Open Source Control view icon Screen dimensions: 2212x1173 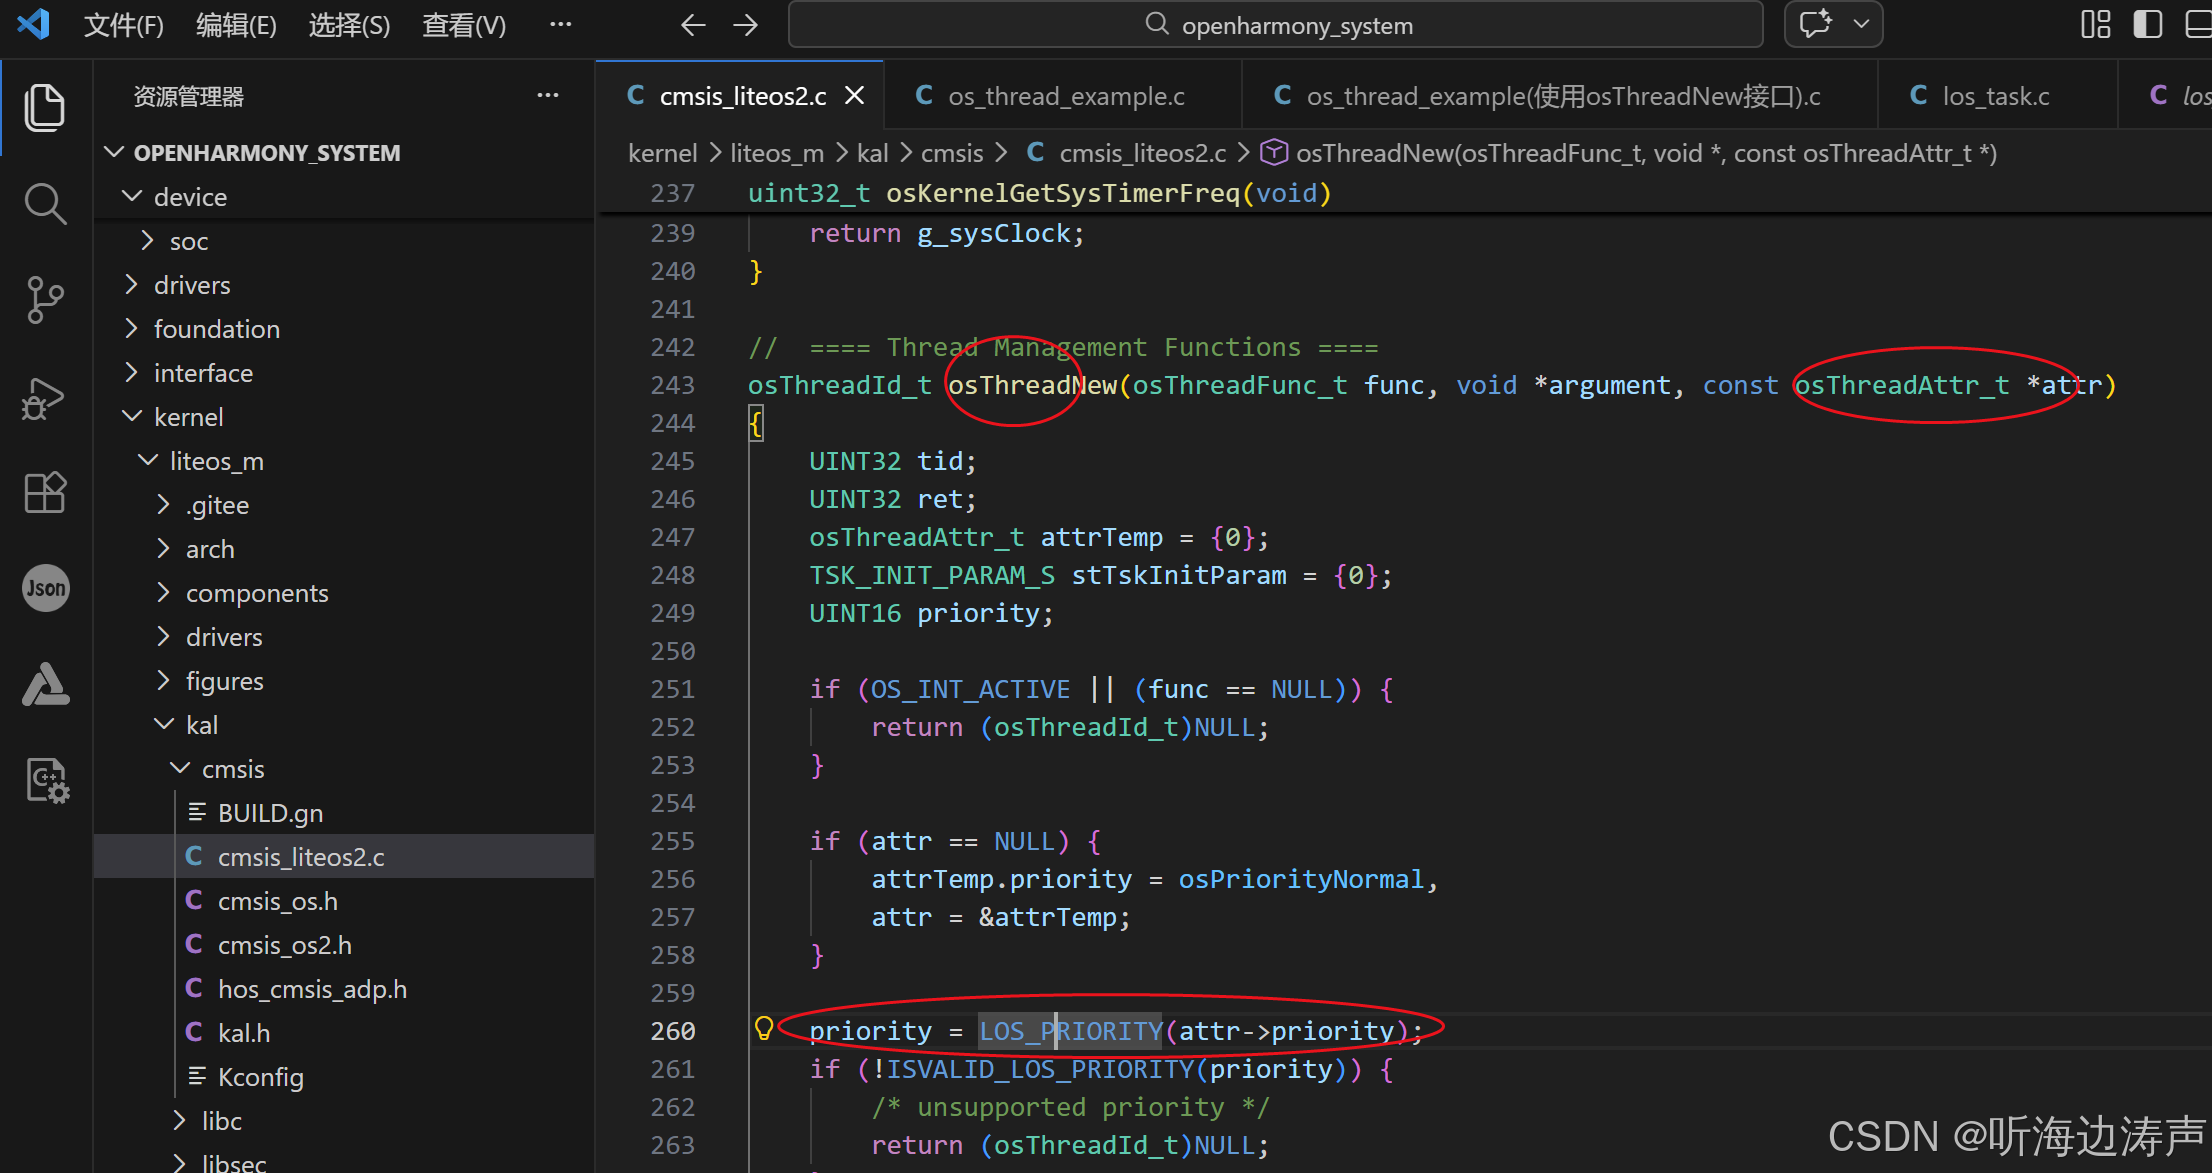click(x=44, y=299)
